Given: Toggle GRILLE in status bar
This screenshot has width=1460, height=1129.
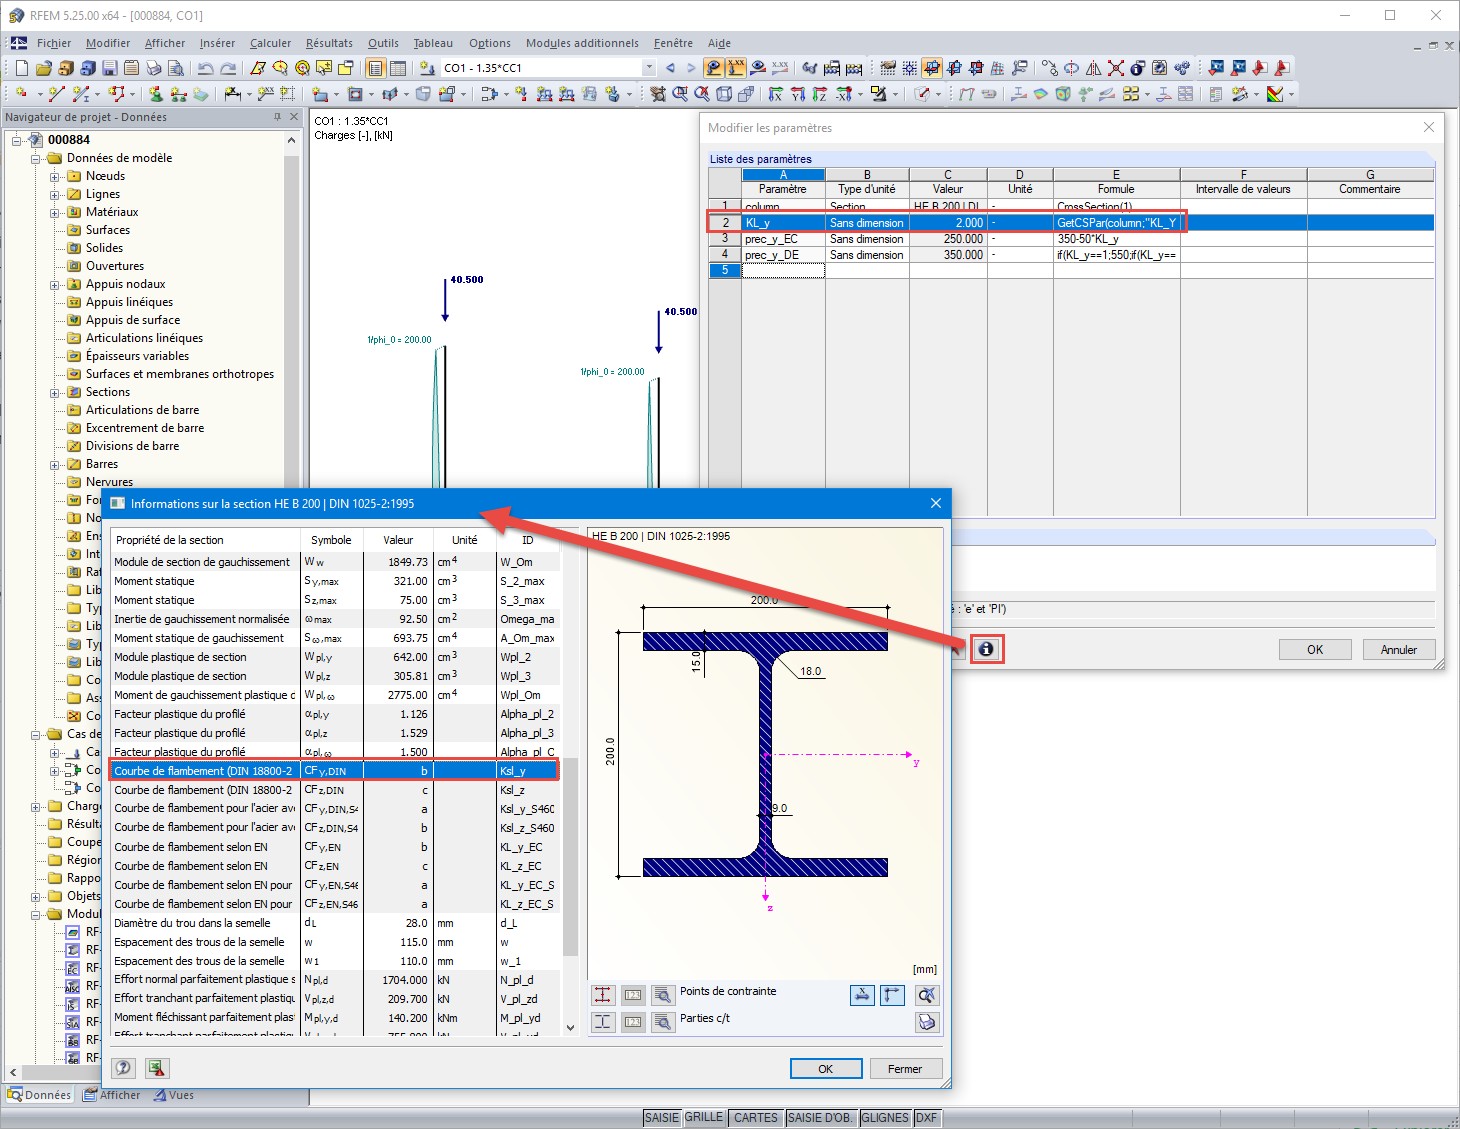Looking at the screenshot, I should 704,1118.
